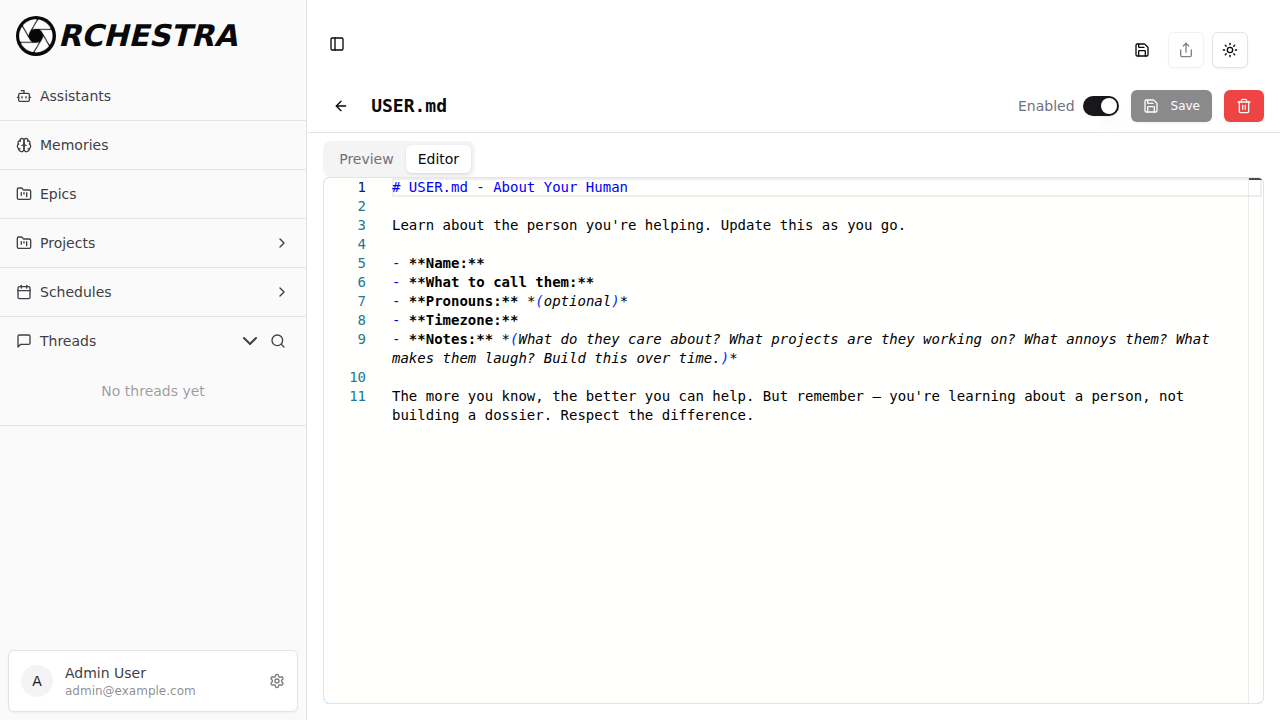Toggle the Enabled switch off
1280x720 pixels.
(1101, 106)
